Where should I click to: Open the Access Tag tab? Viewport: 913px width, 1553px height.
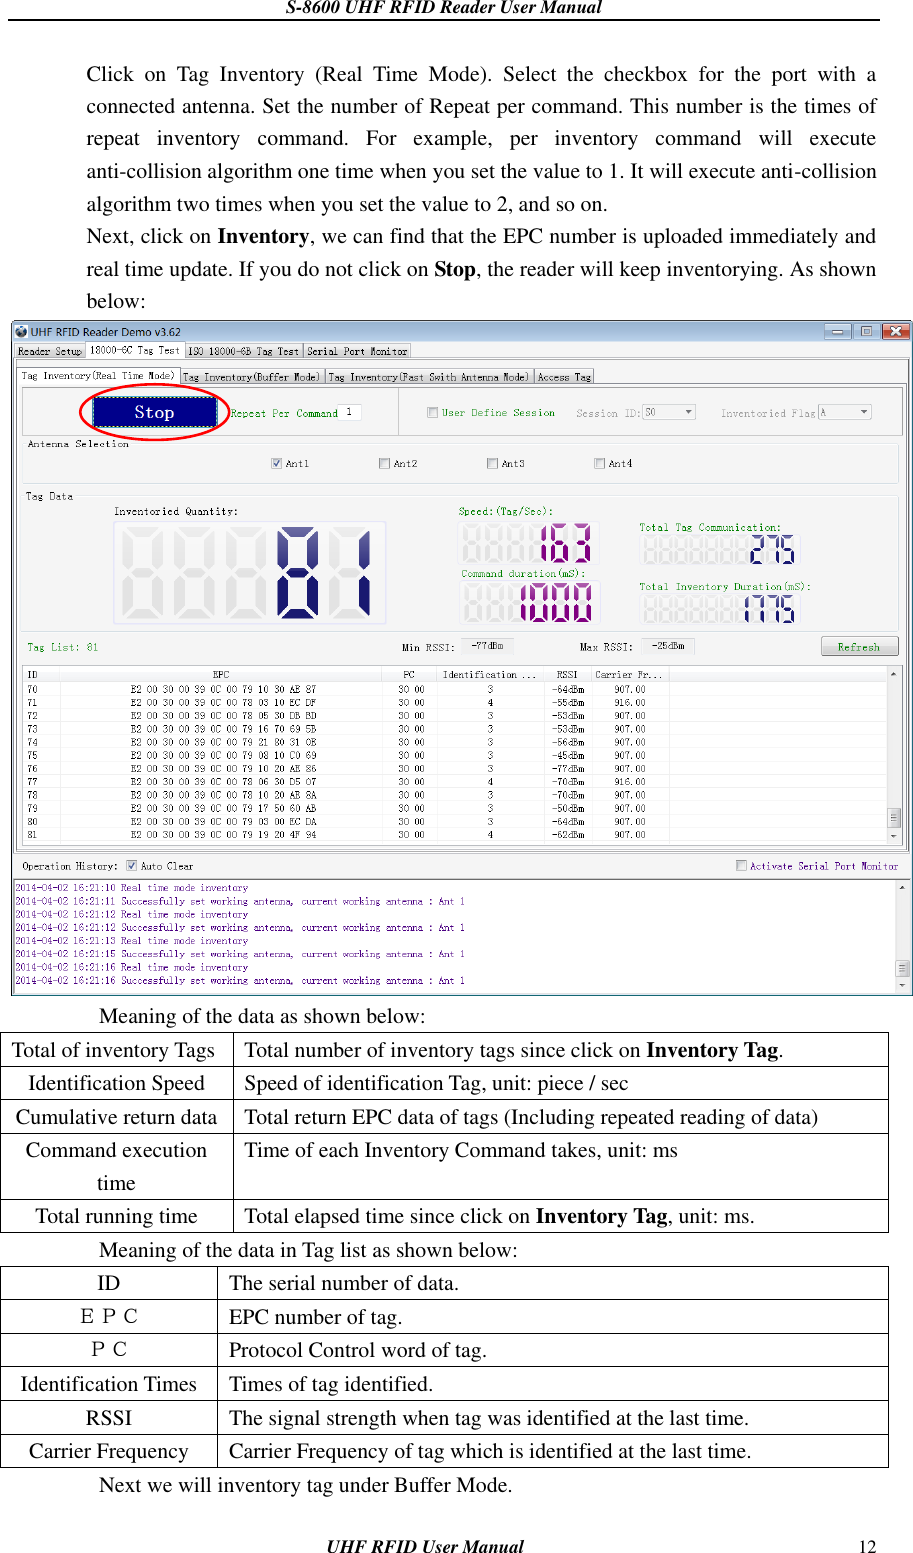564,377
